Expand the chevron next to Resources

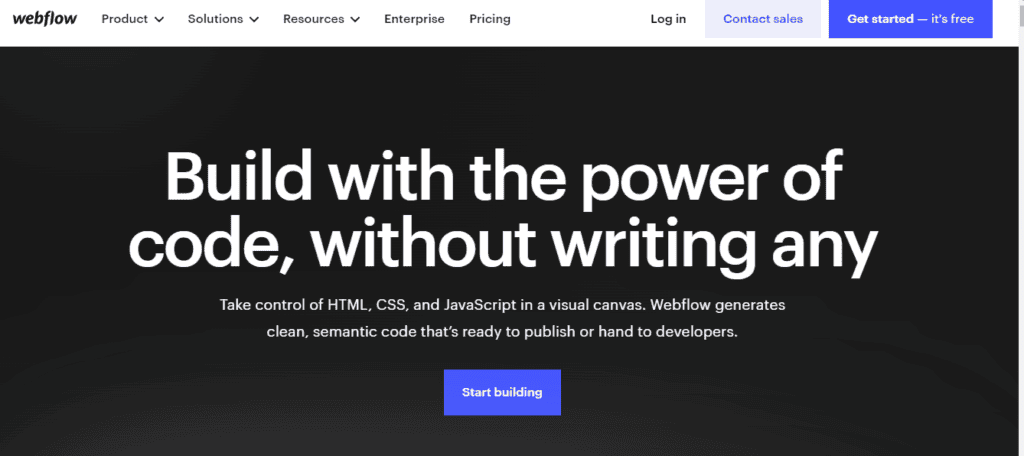pyautogui.click(x=354, y=19)
